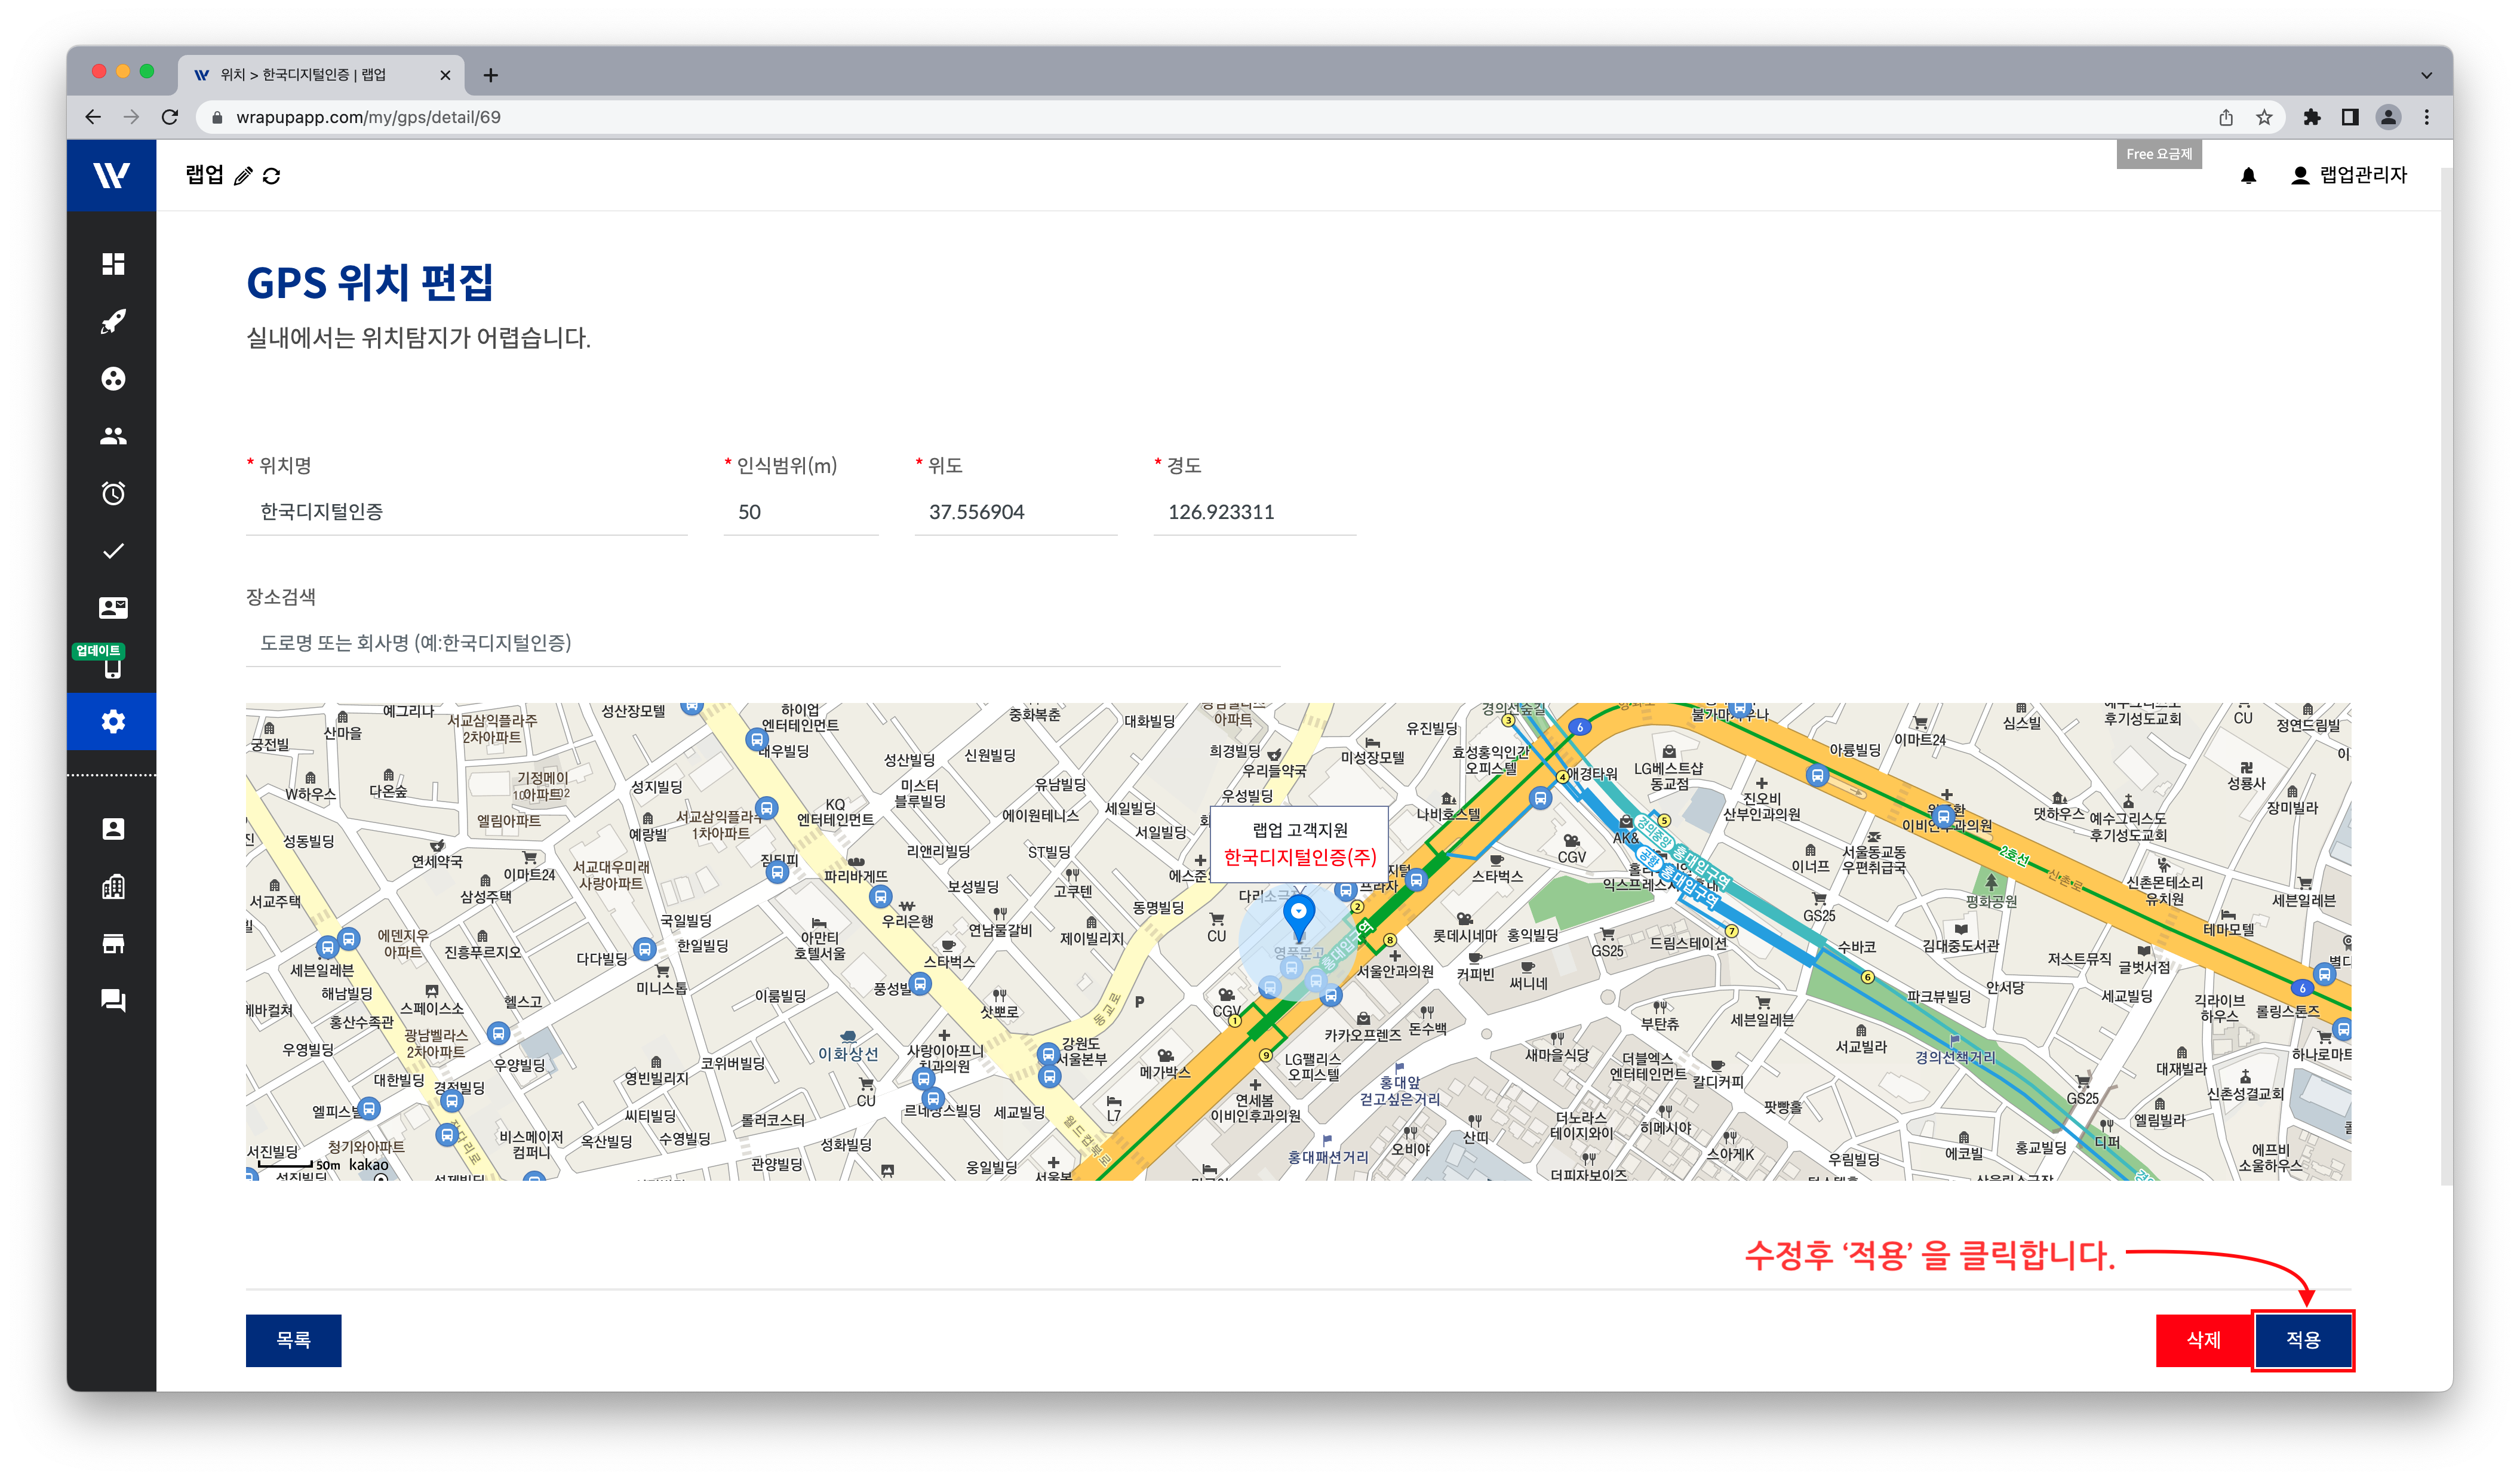Open the rocket icon in sidebar
The width and height of the screenshot is (2520, 1480).
pos(113,321)
